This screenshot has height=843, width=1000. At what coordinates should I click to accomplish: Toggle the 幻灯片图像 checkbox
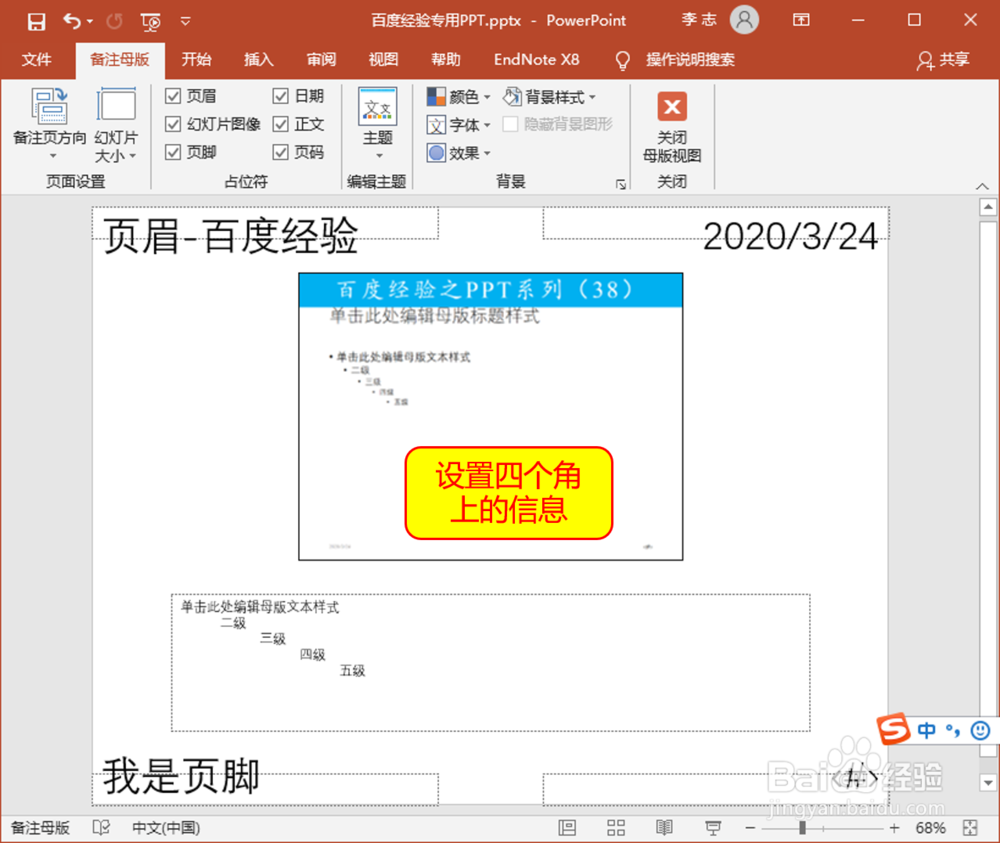tap(173, 124)
